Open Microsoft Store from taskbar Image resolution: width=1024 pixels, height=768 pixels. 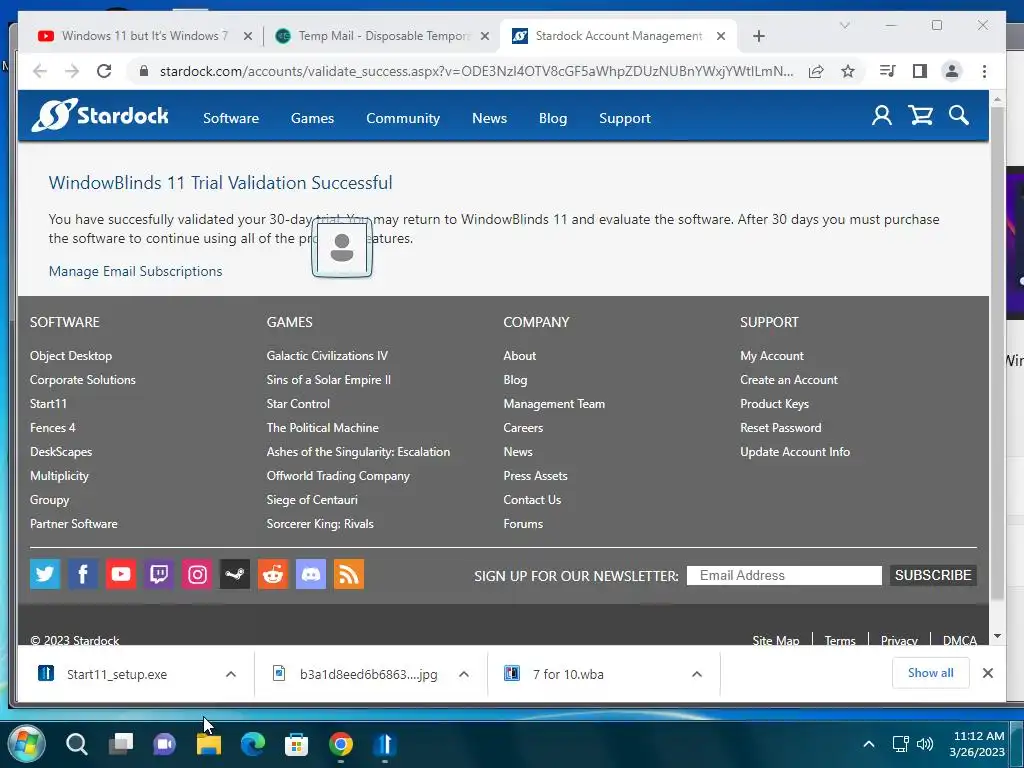tap(296, 744)
